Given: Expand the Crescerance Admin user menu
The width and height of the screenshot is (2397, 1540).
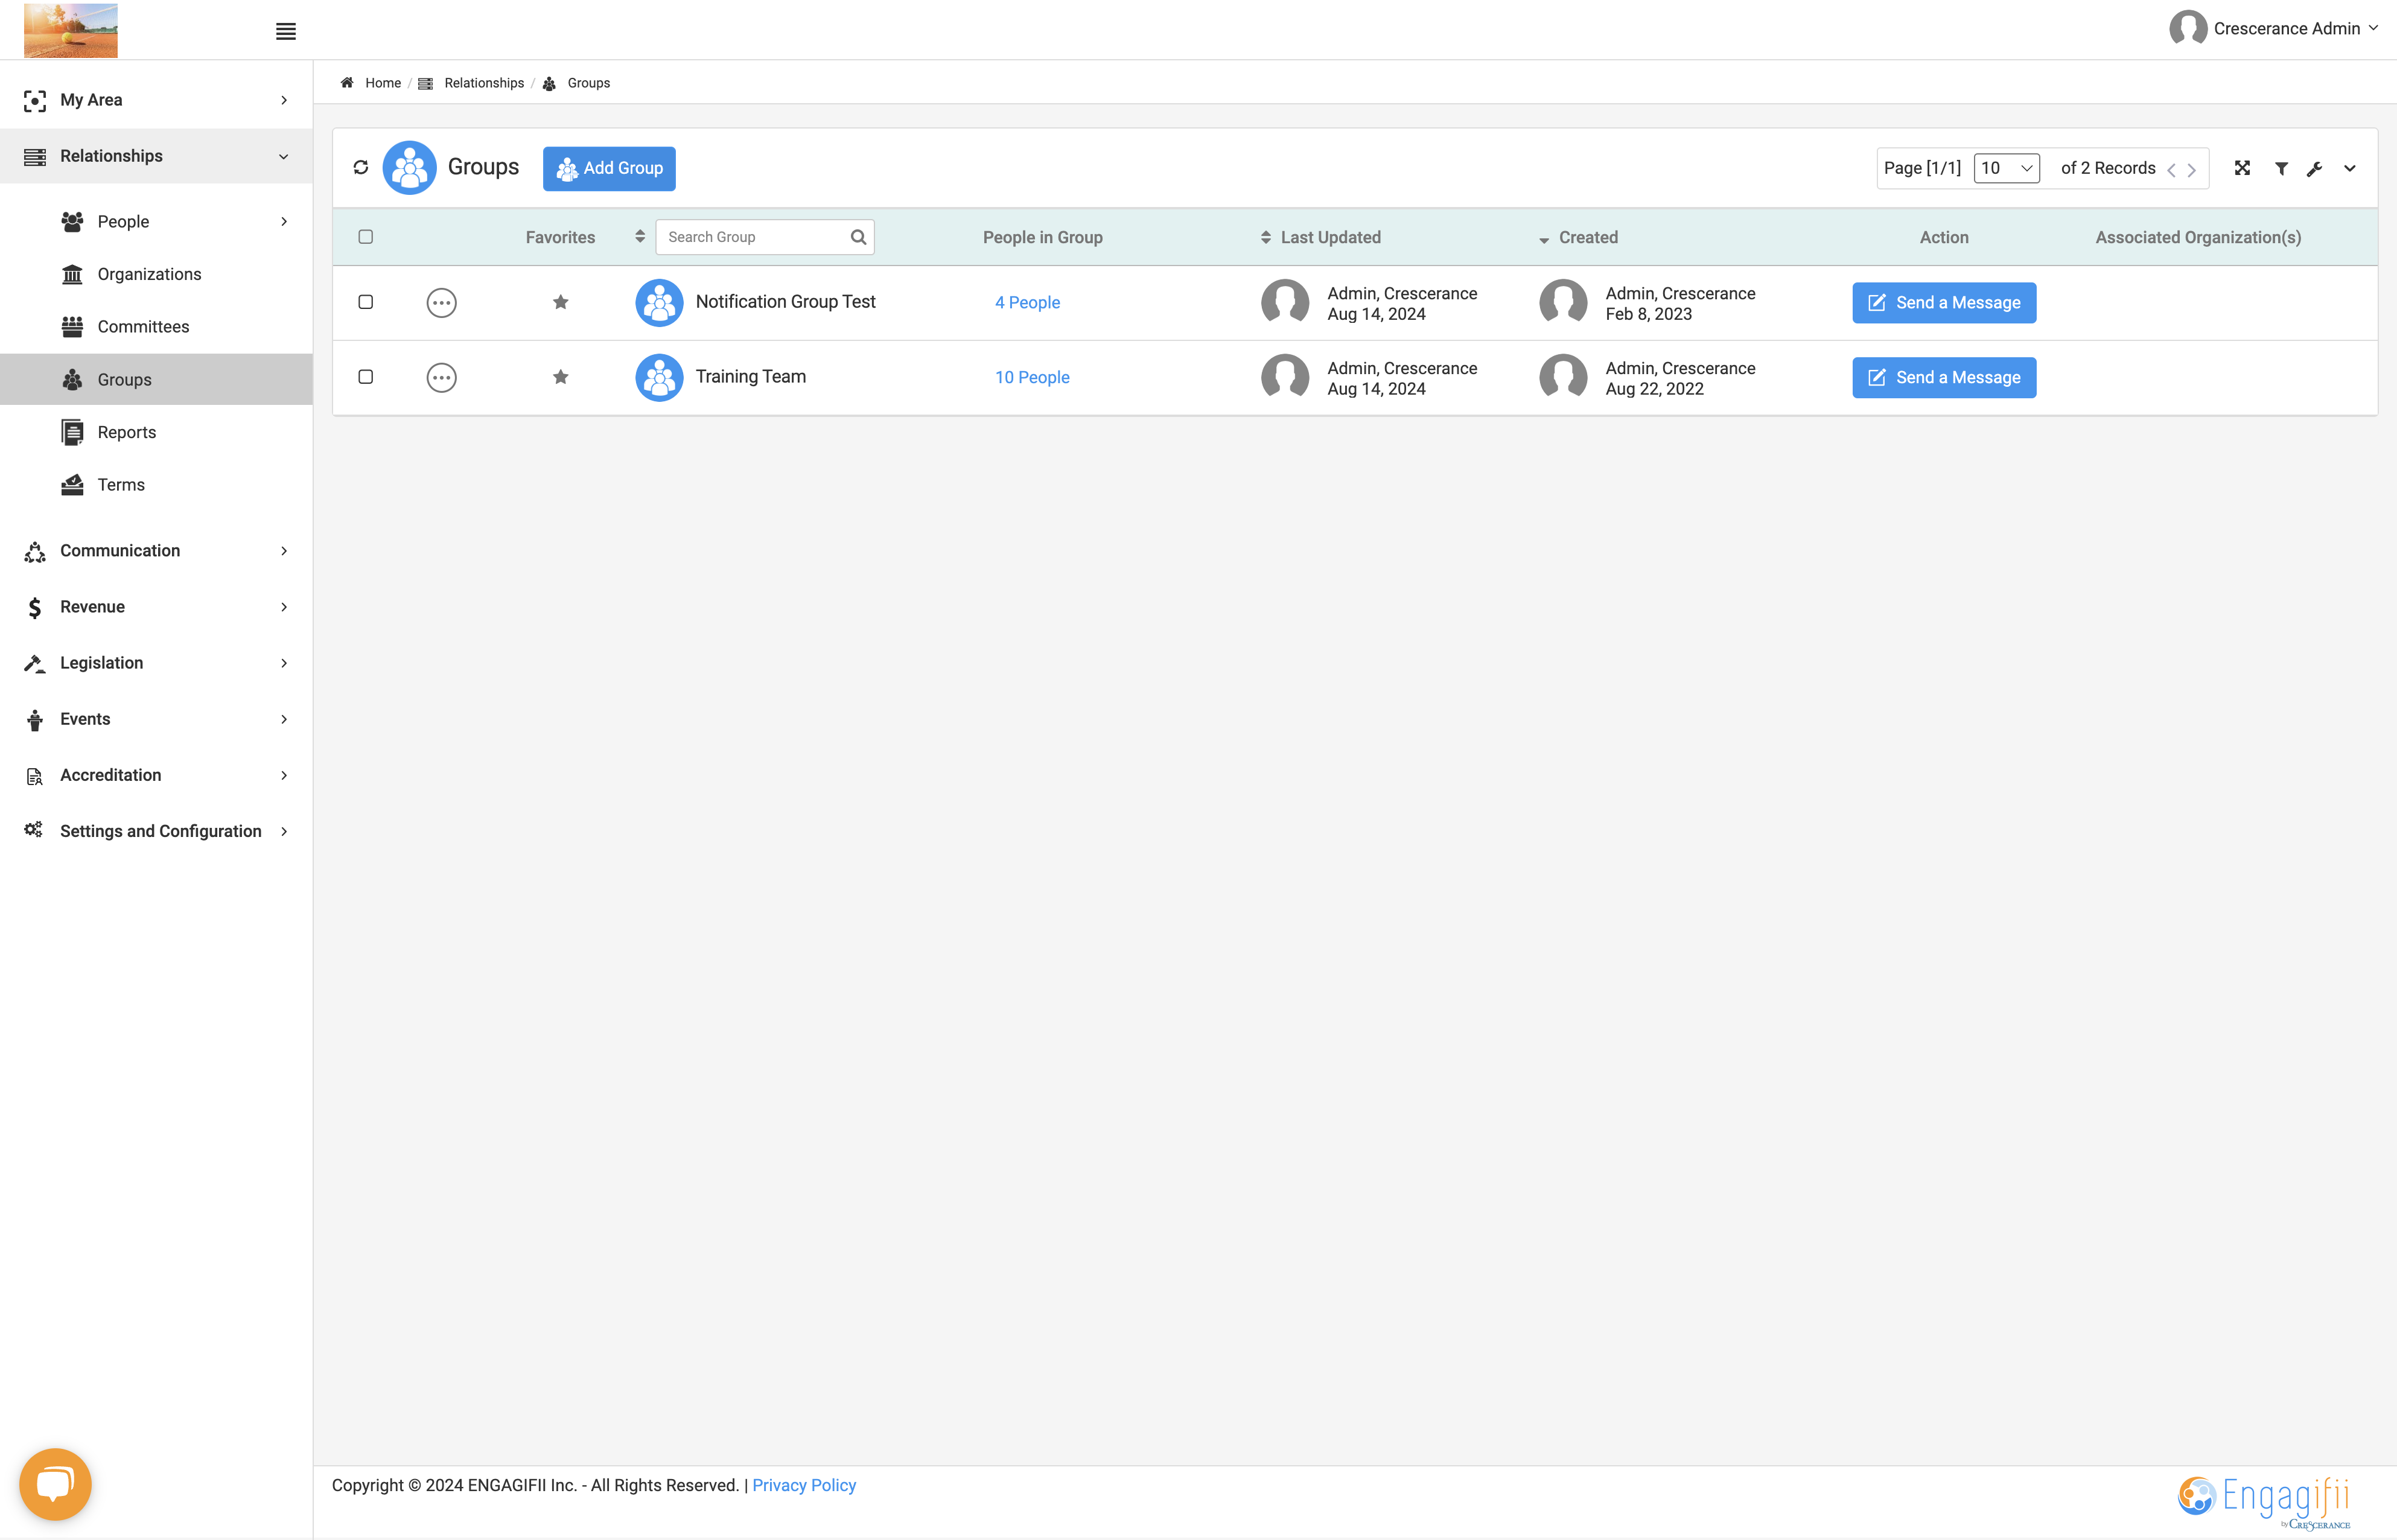Looking at the screenshot, I should coord(2373,28).
